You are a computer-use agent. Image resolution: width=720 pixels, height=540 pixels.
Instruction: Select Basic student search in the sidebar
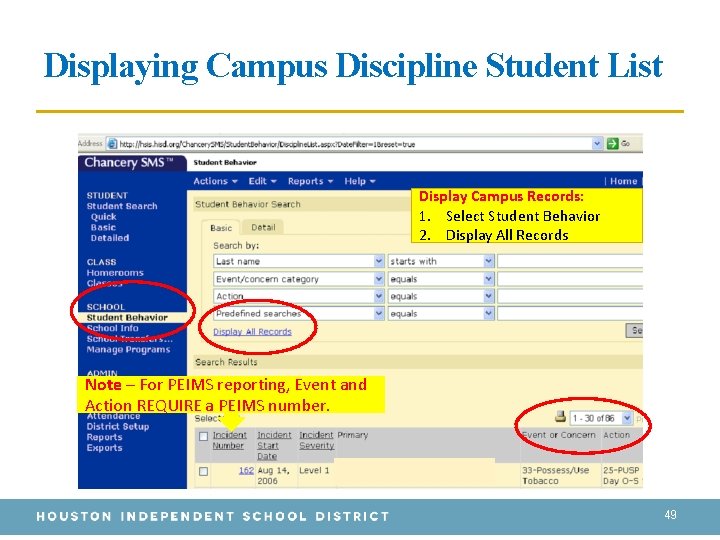pos(103,227)
